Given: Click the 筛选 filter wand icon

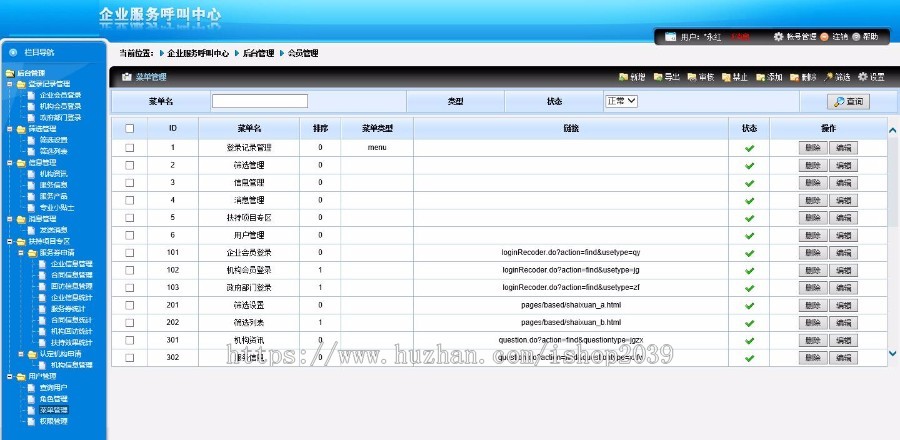Looking at the screenshot, I should click(828, 77).
